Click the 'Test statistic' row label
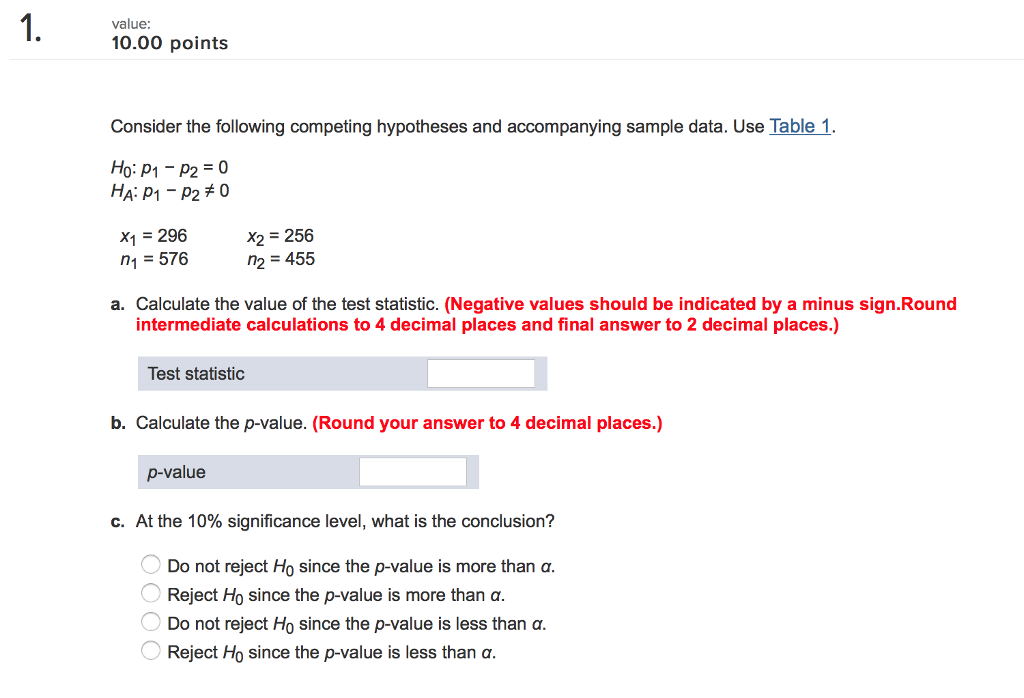 coord(196,373)
